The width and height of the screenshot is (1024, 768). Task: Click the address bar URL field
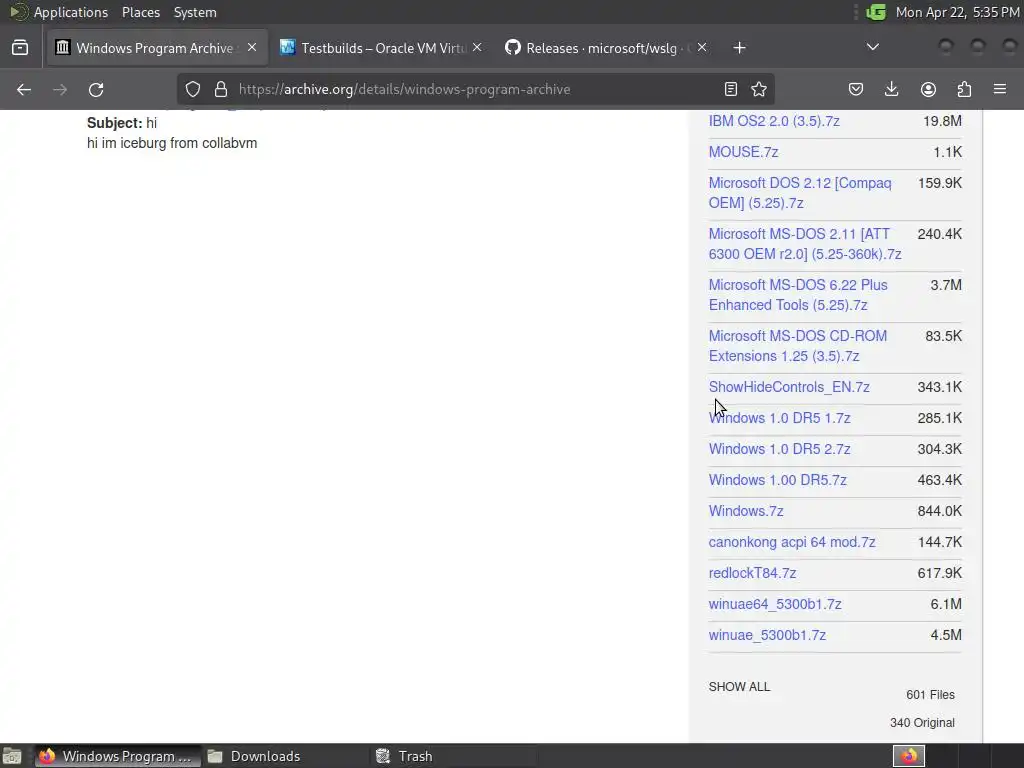475,89
